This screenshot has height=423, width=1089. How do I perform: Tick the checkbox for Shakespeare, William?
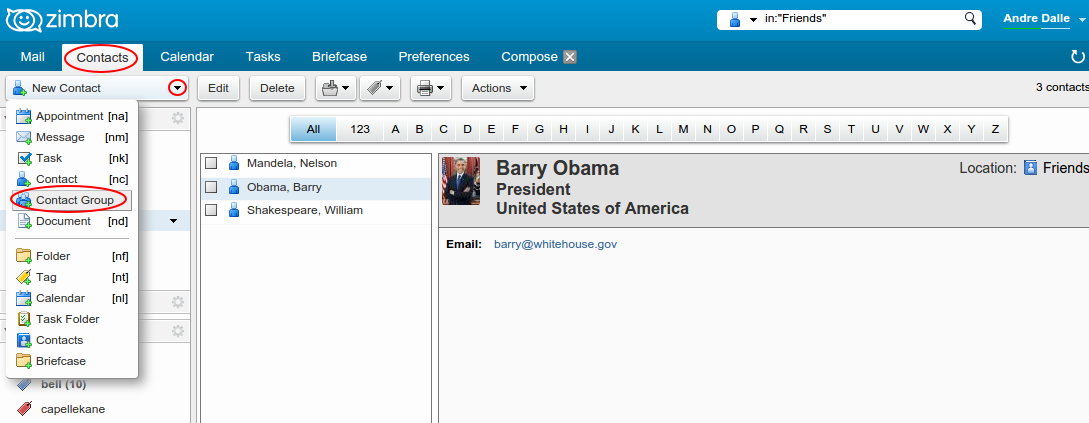212,210
